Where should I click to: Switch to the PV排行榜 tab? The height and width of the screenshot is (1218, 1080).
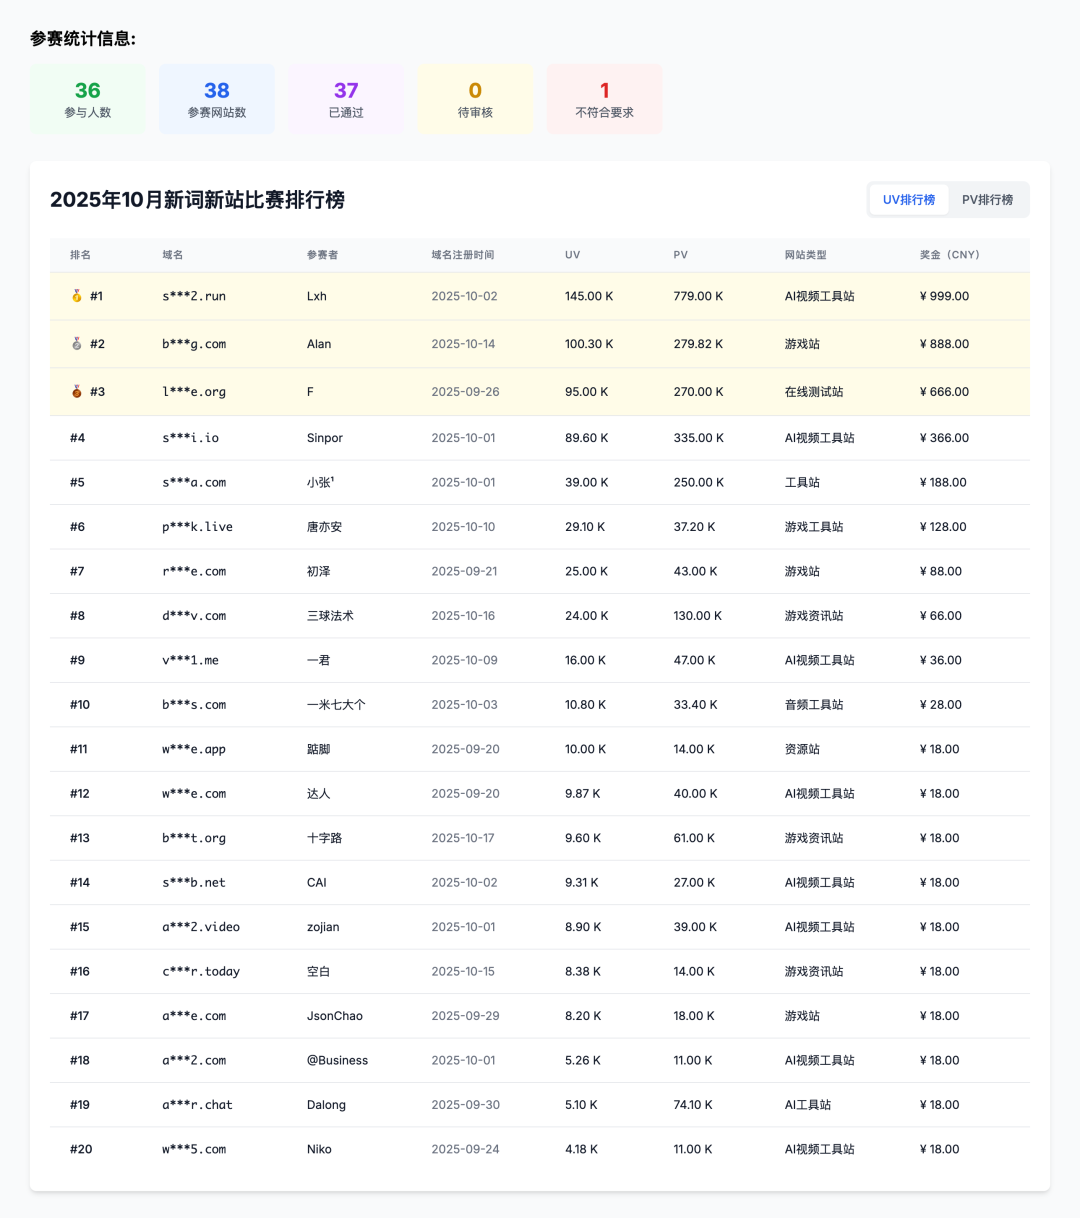(989, 199)
